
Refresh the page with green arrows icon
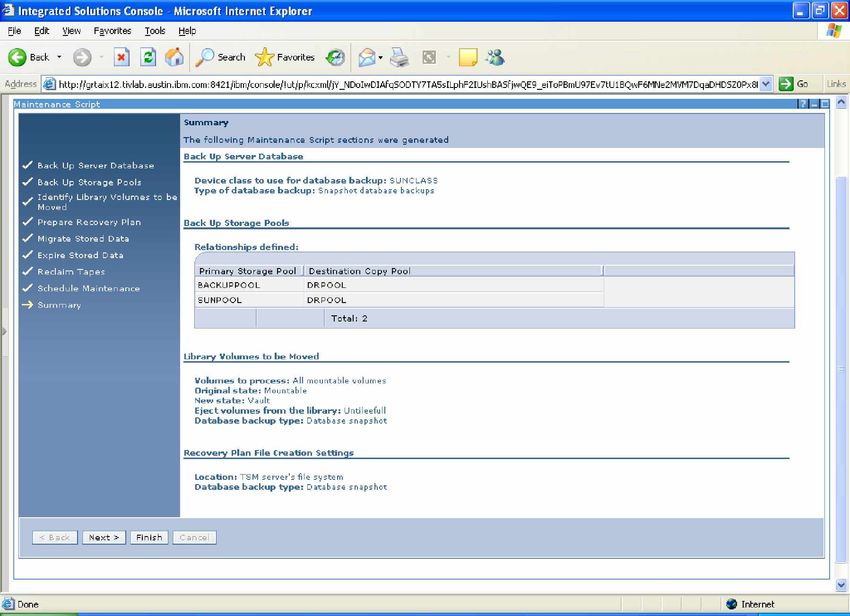point(148,57)
